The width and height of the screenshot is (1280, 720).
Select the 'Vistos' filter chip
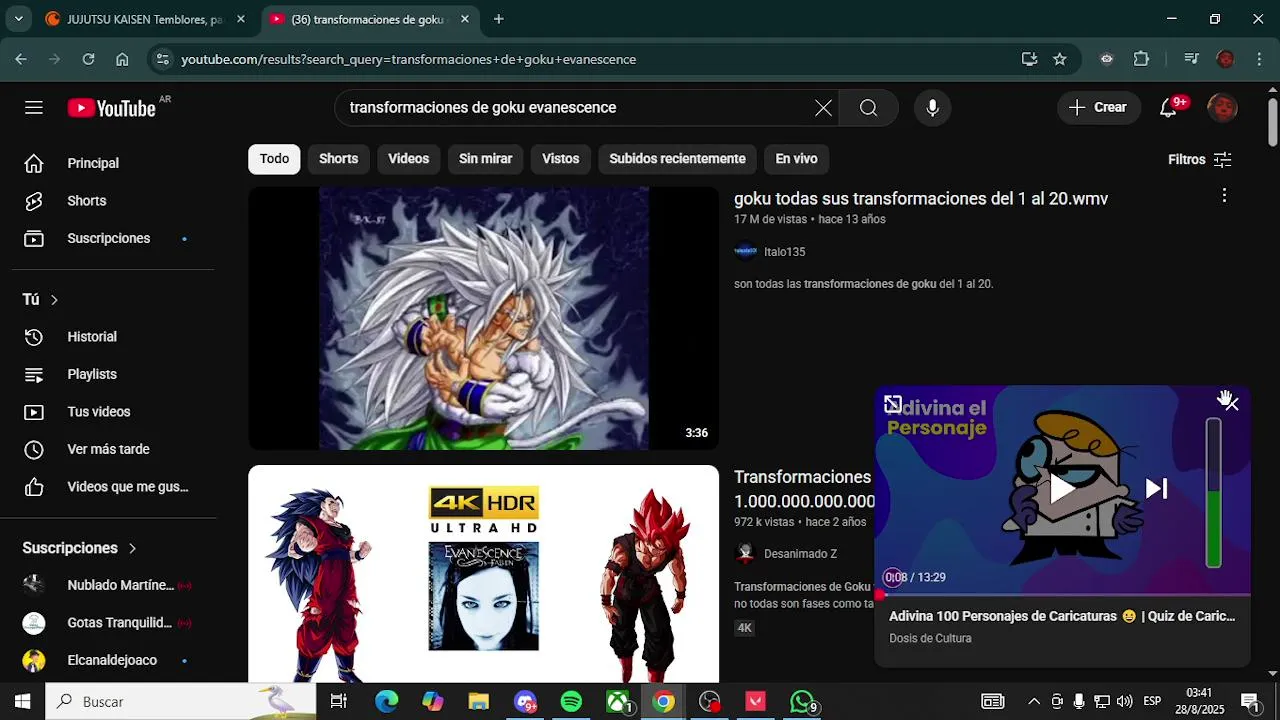point(560,159)
